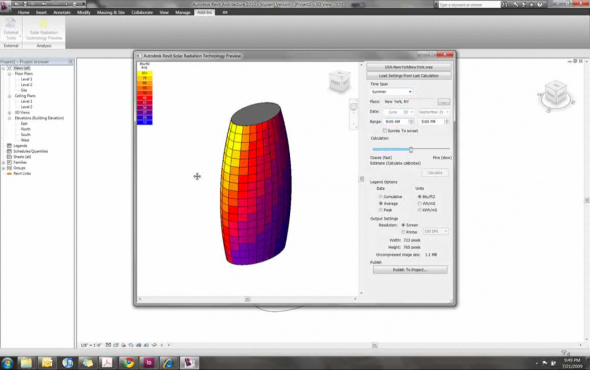Open the Time Span Summer dropdown
Viewport: 590px width, 370px height.
coord(392,92)
